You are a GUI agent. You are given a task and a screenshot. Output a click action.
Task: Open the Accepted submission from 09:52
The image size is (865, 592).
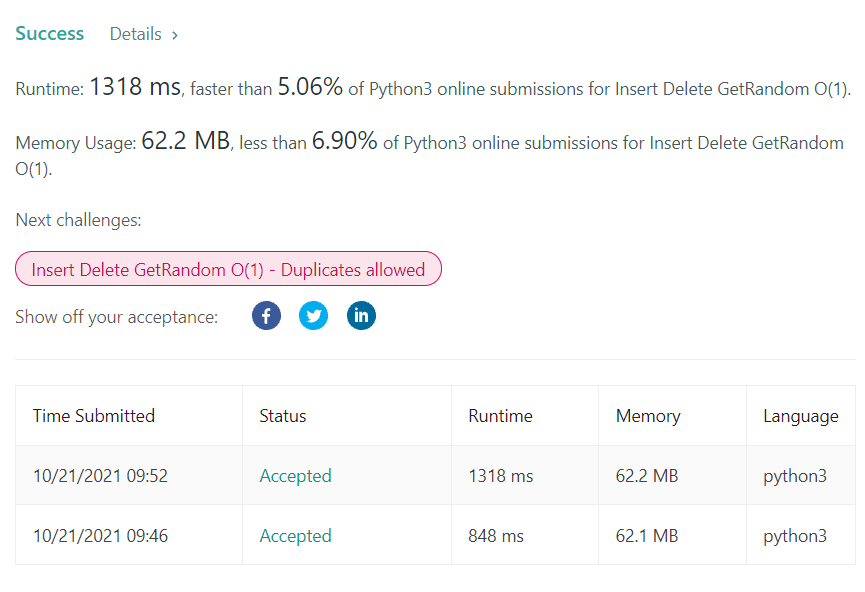click(x=295, y=476)
